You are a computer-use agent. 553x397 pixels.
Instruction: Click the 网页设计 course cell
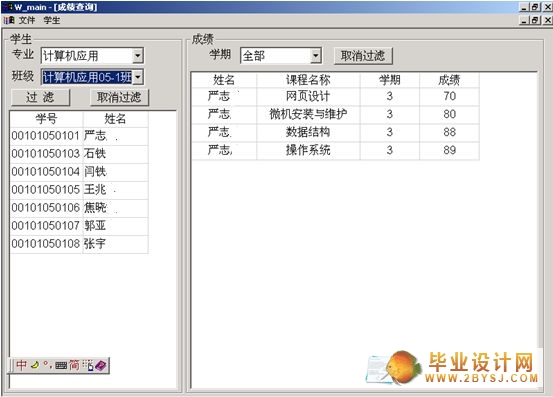[x=308, y=96]
